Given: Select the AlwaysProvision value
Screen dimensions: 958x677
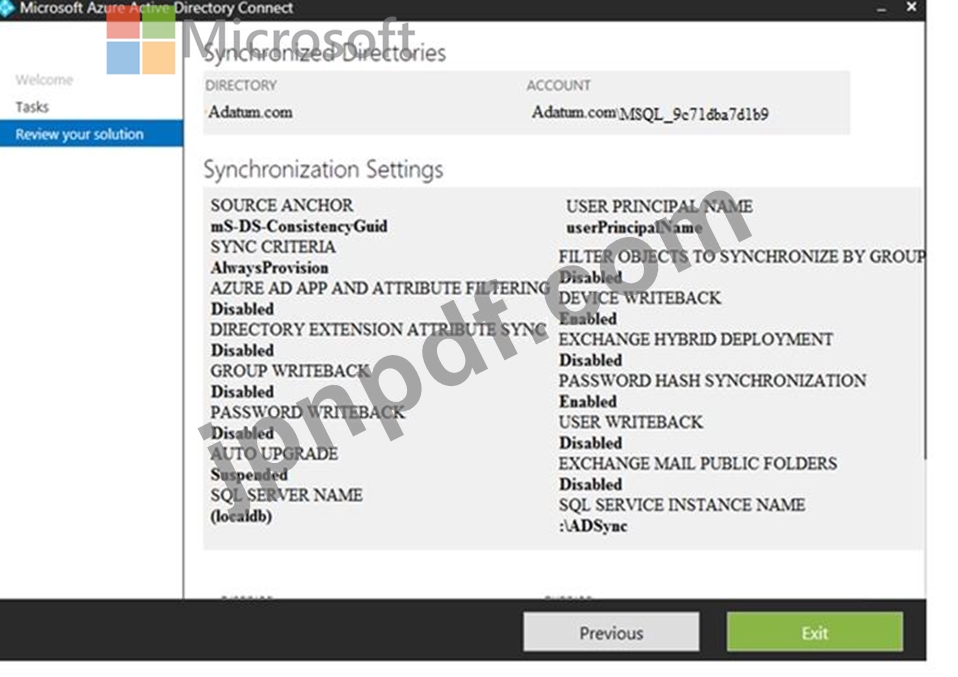Looking at the screenshot, I should pos(269,268).
